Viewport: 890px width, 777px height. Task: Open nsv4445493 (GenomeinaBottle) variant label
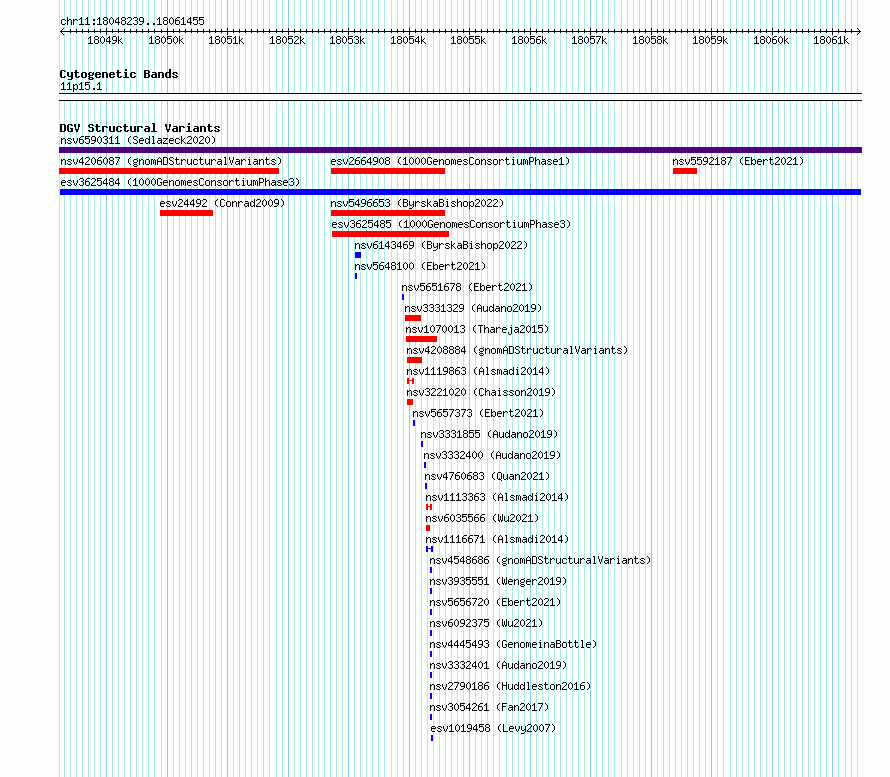tap(513, 644)
